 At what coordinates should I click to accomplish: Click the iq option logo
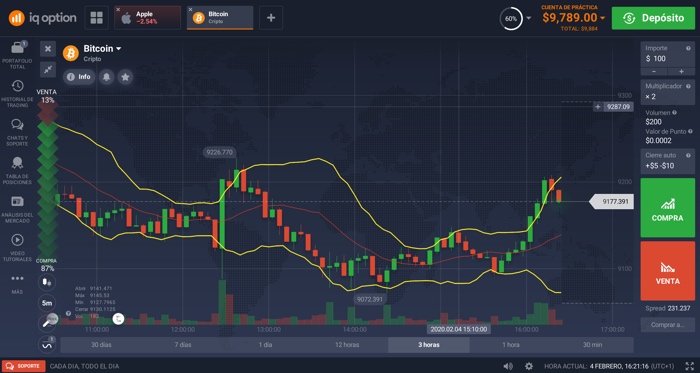click(x=42, y=18)
